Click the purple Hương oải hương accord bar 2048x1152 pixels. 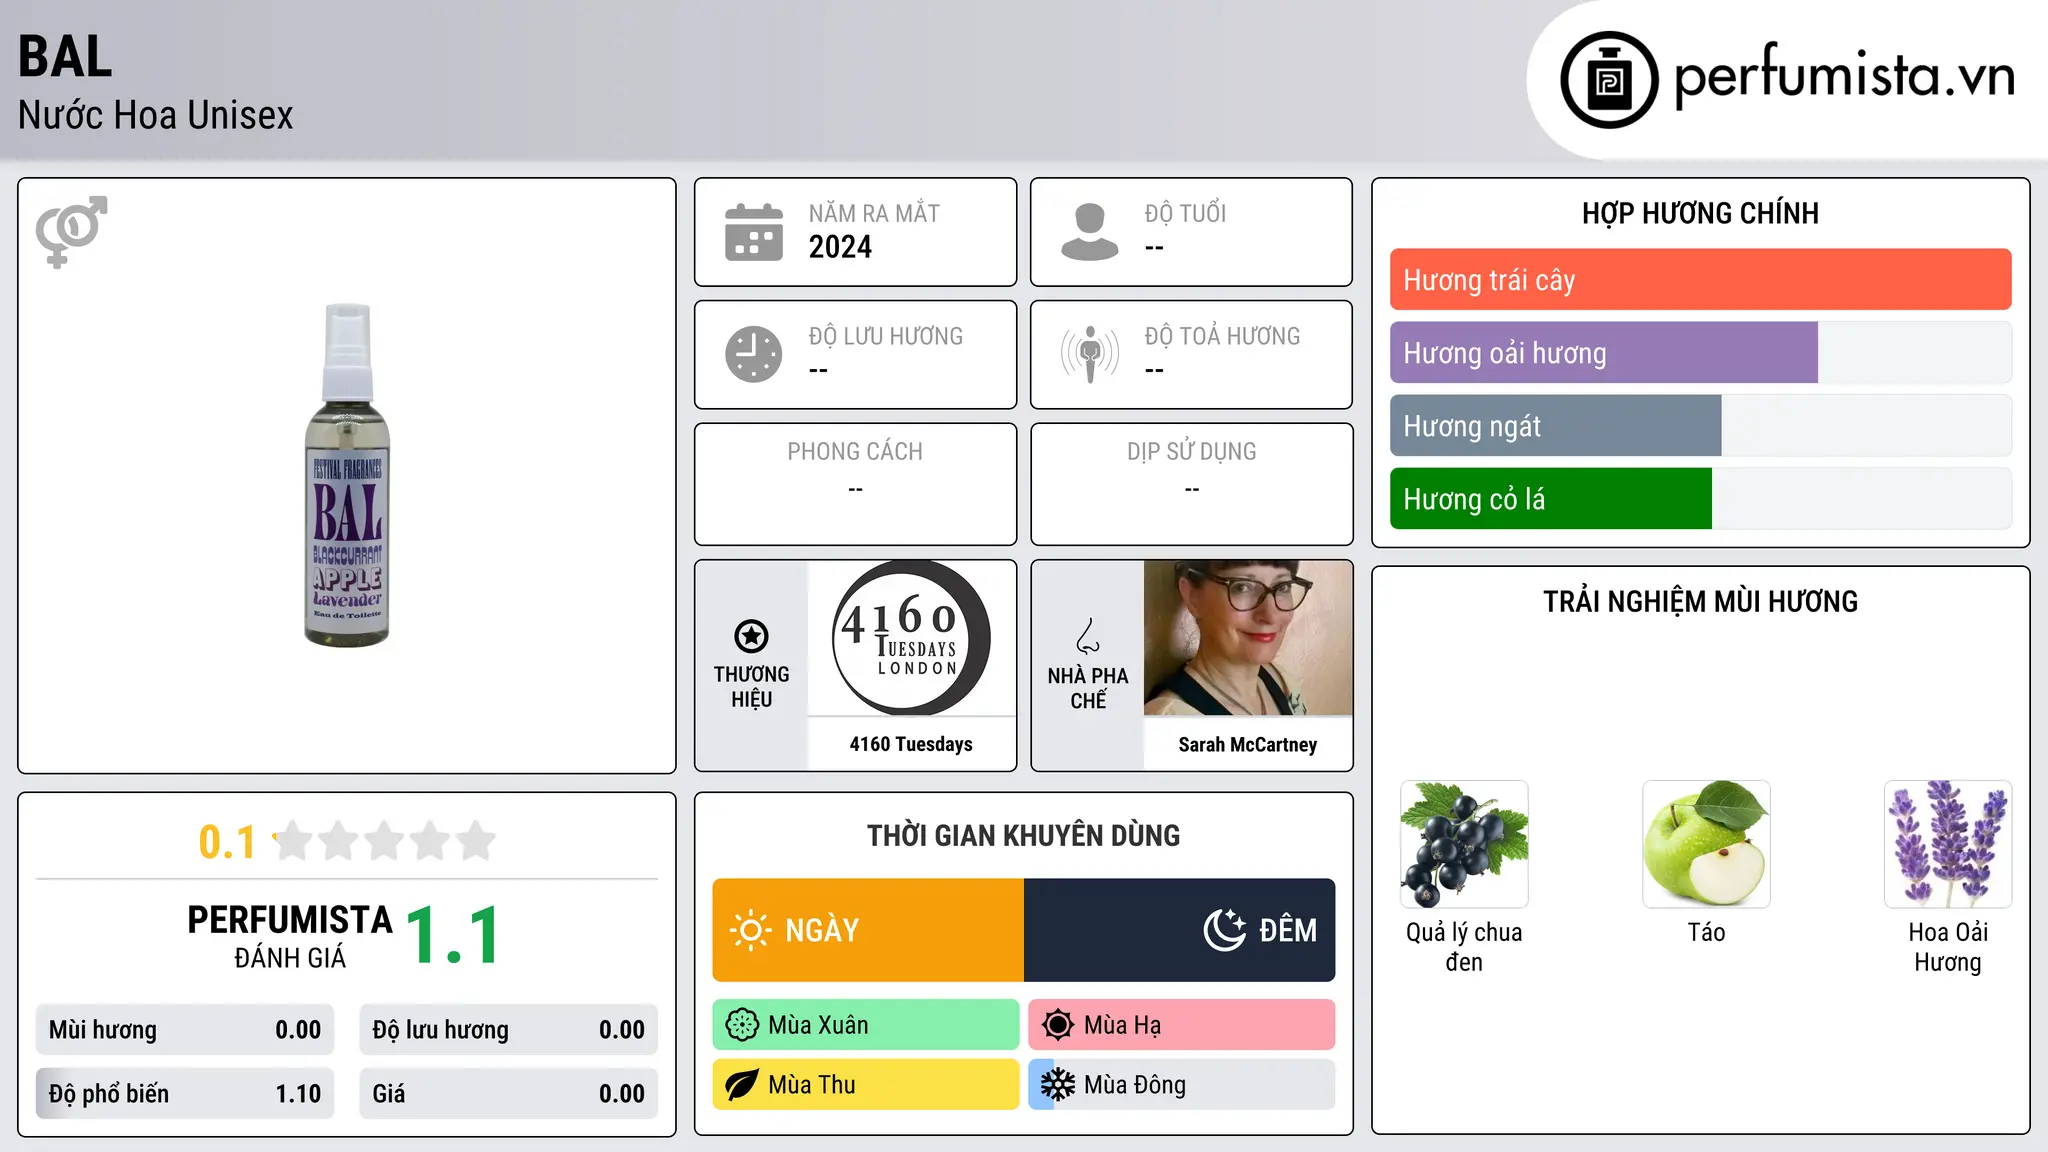[x=1604, y=353]
